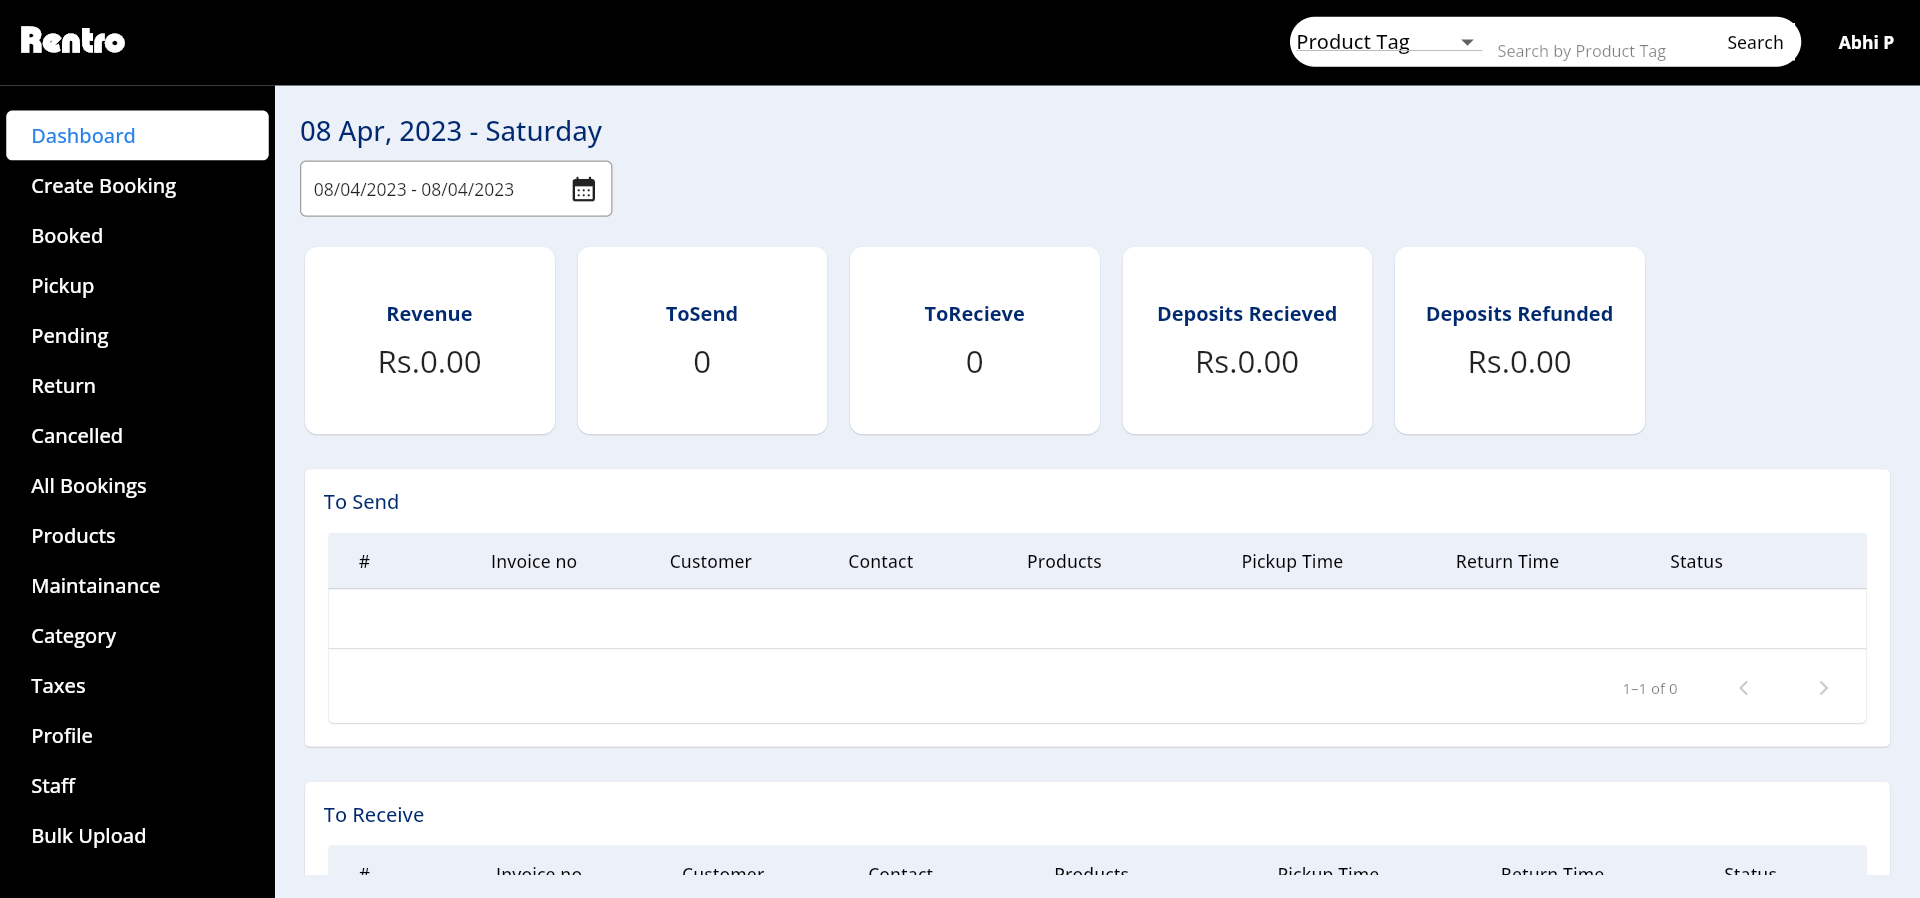Open the Return section
Screen dimensions: 1920x898
coord(63,386)
